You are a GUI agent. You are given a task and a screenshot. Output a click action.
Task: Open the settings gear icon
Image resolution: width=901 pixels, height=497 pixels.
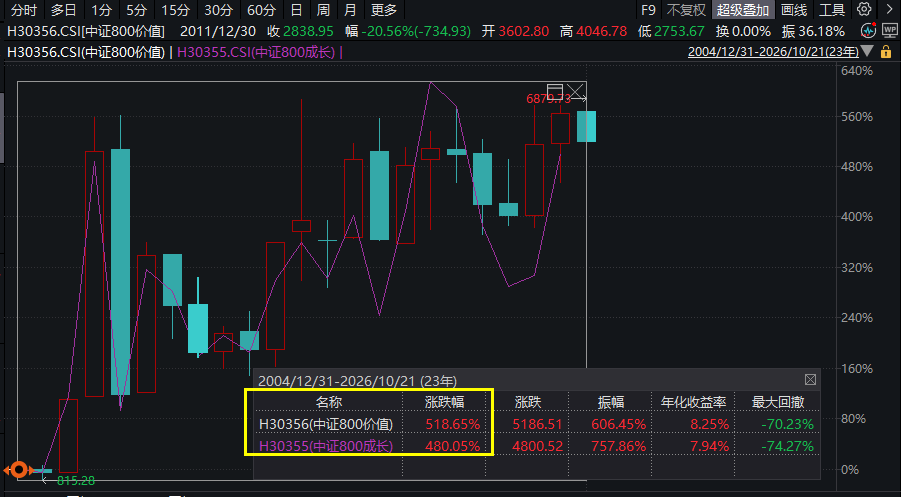pos(864,9)
